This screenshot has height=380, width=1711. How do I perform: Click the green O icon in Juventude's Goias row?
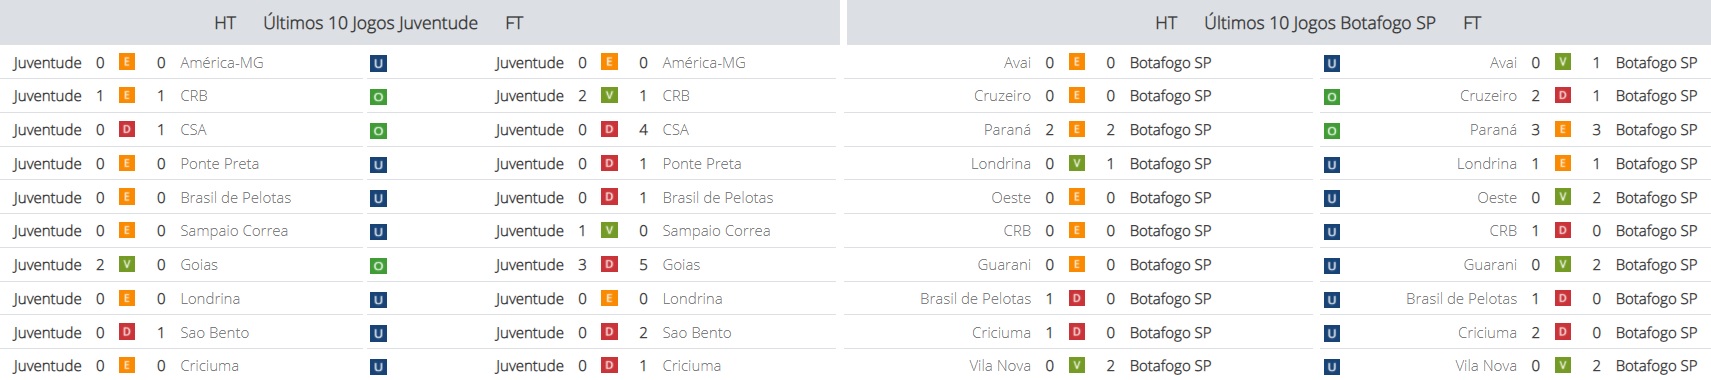point(378,266)
